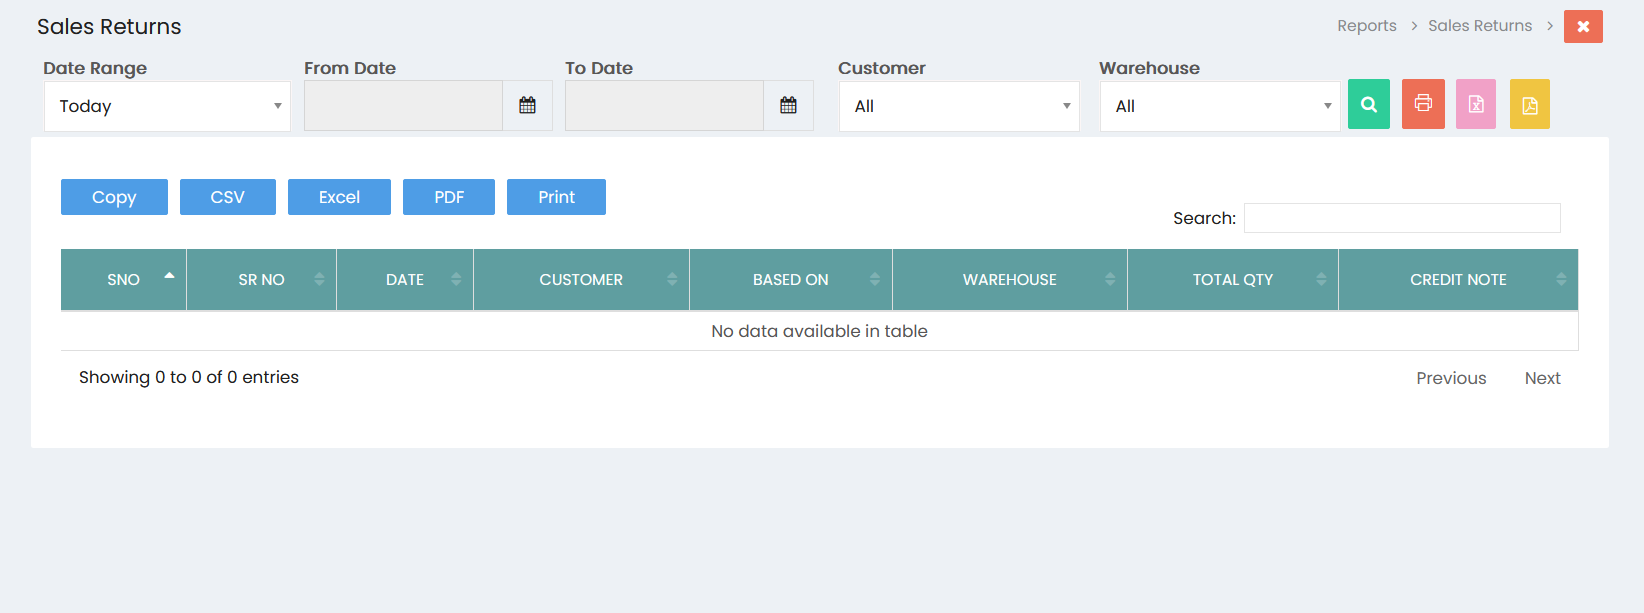This screenshot has width=1644, height=613.
Task: Open the Date Range dropdown showing Today
Action: (167, 106)
